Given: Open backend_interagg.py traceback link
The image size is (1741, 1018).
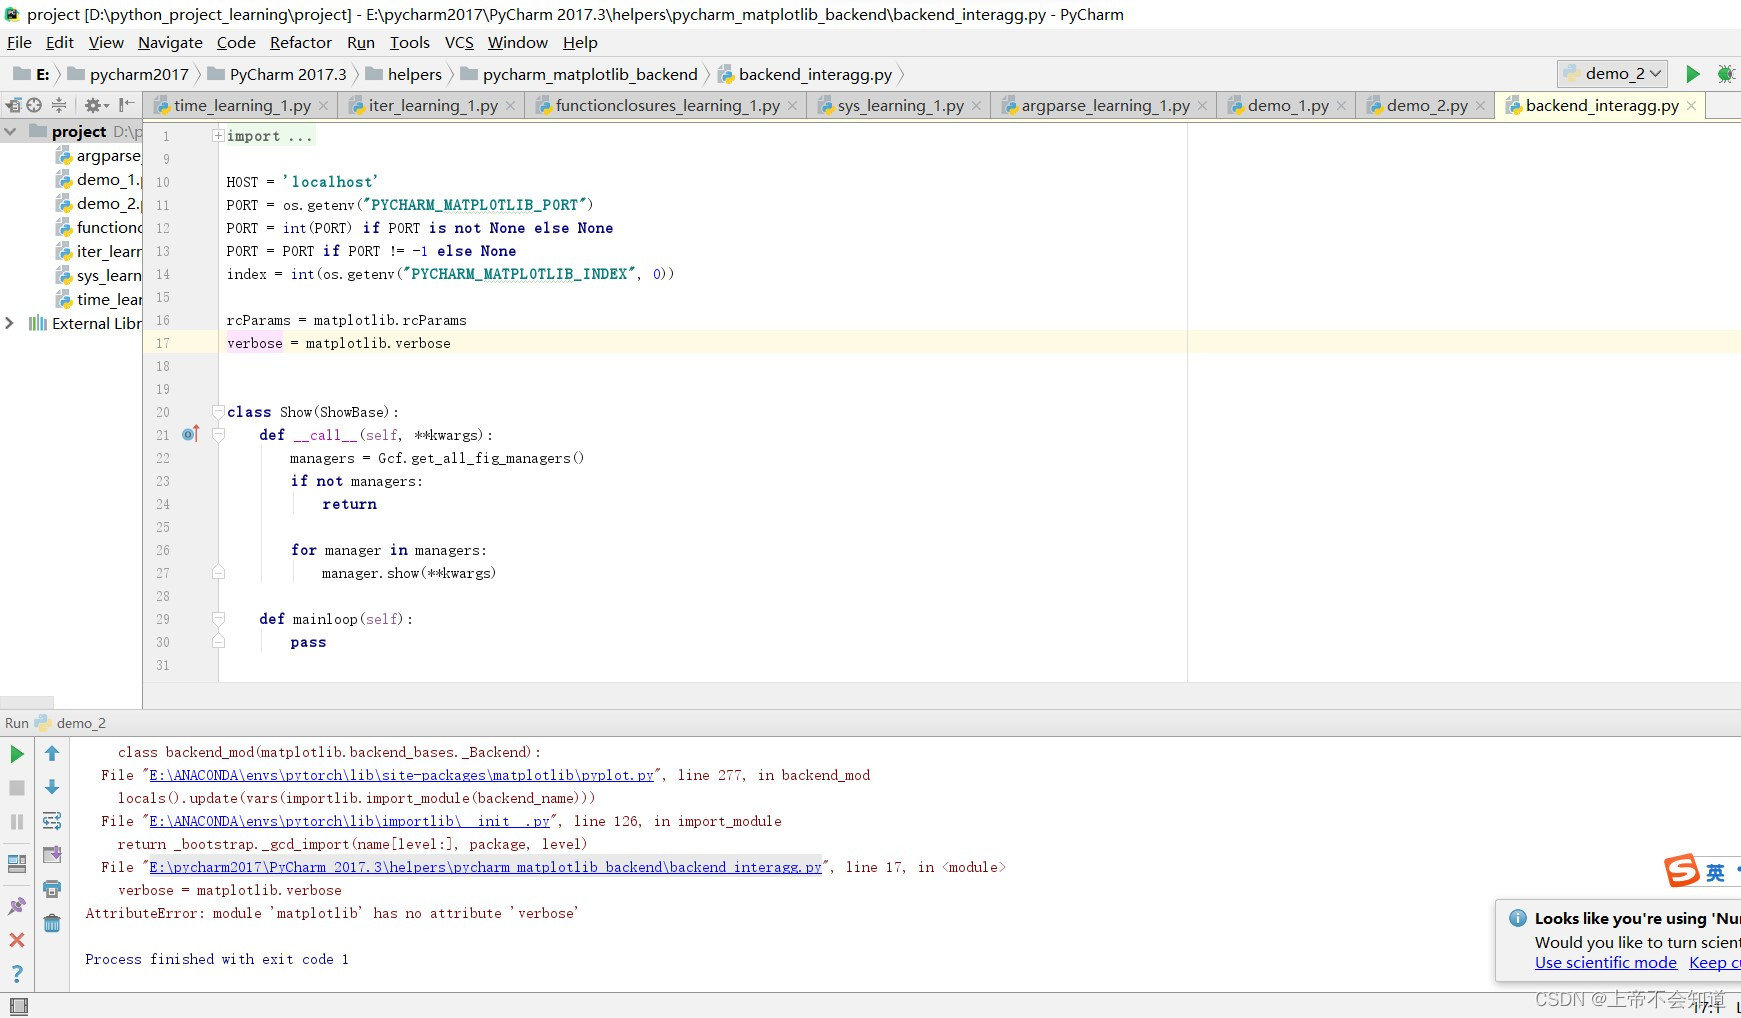Looking at the screenshot, I should coord(485,867).
